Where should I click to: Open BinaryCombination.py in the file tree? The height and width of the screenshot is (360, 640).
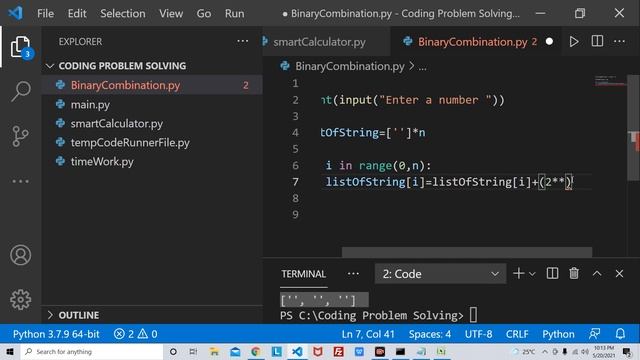(x=152, y=85)
